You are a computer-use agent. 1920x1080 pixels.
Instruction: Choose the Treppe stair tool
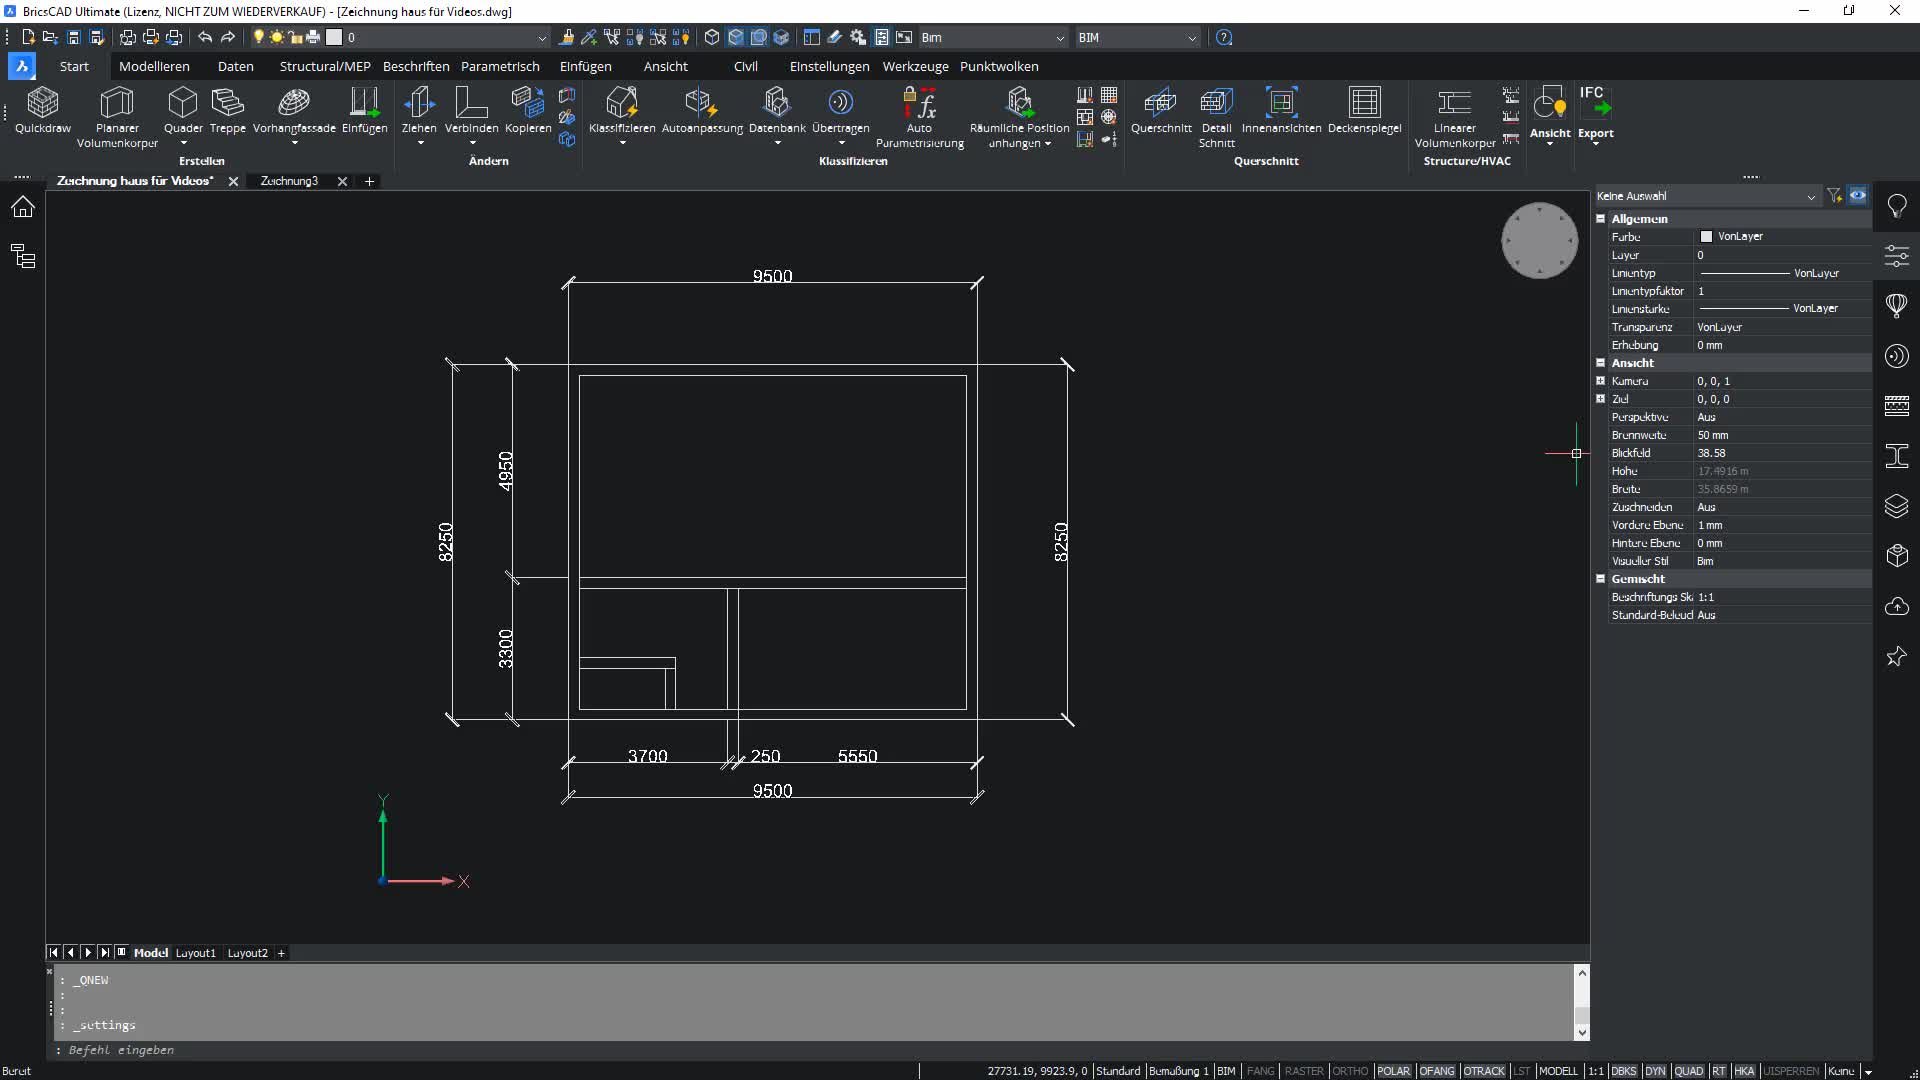click(228, 110)
